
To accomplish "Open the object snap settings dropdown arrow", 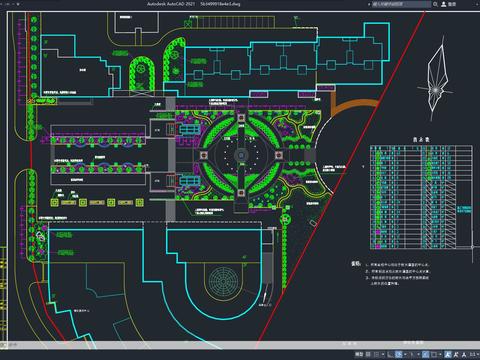I will click(440, 354).
